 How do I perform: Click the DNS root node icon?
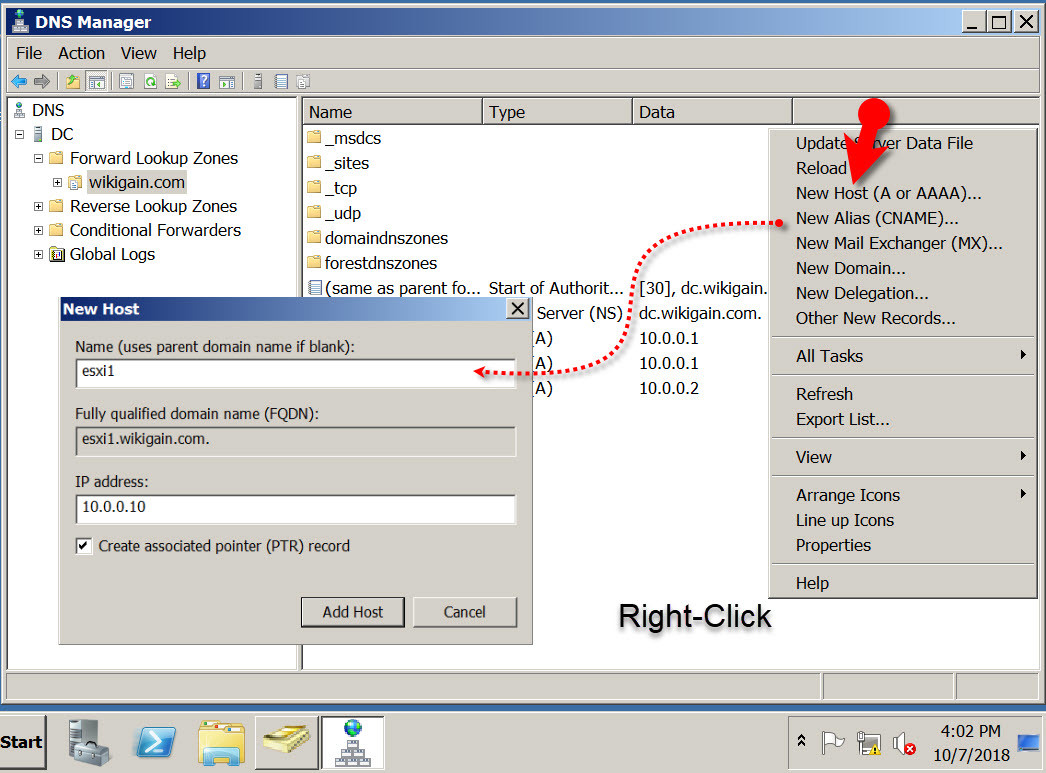19,110
